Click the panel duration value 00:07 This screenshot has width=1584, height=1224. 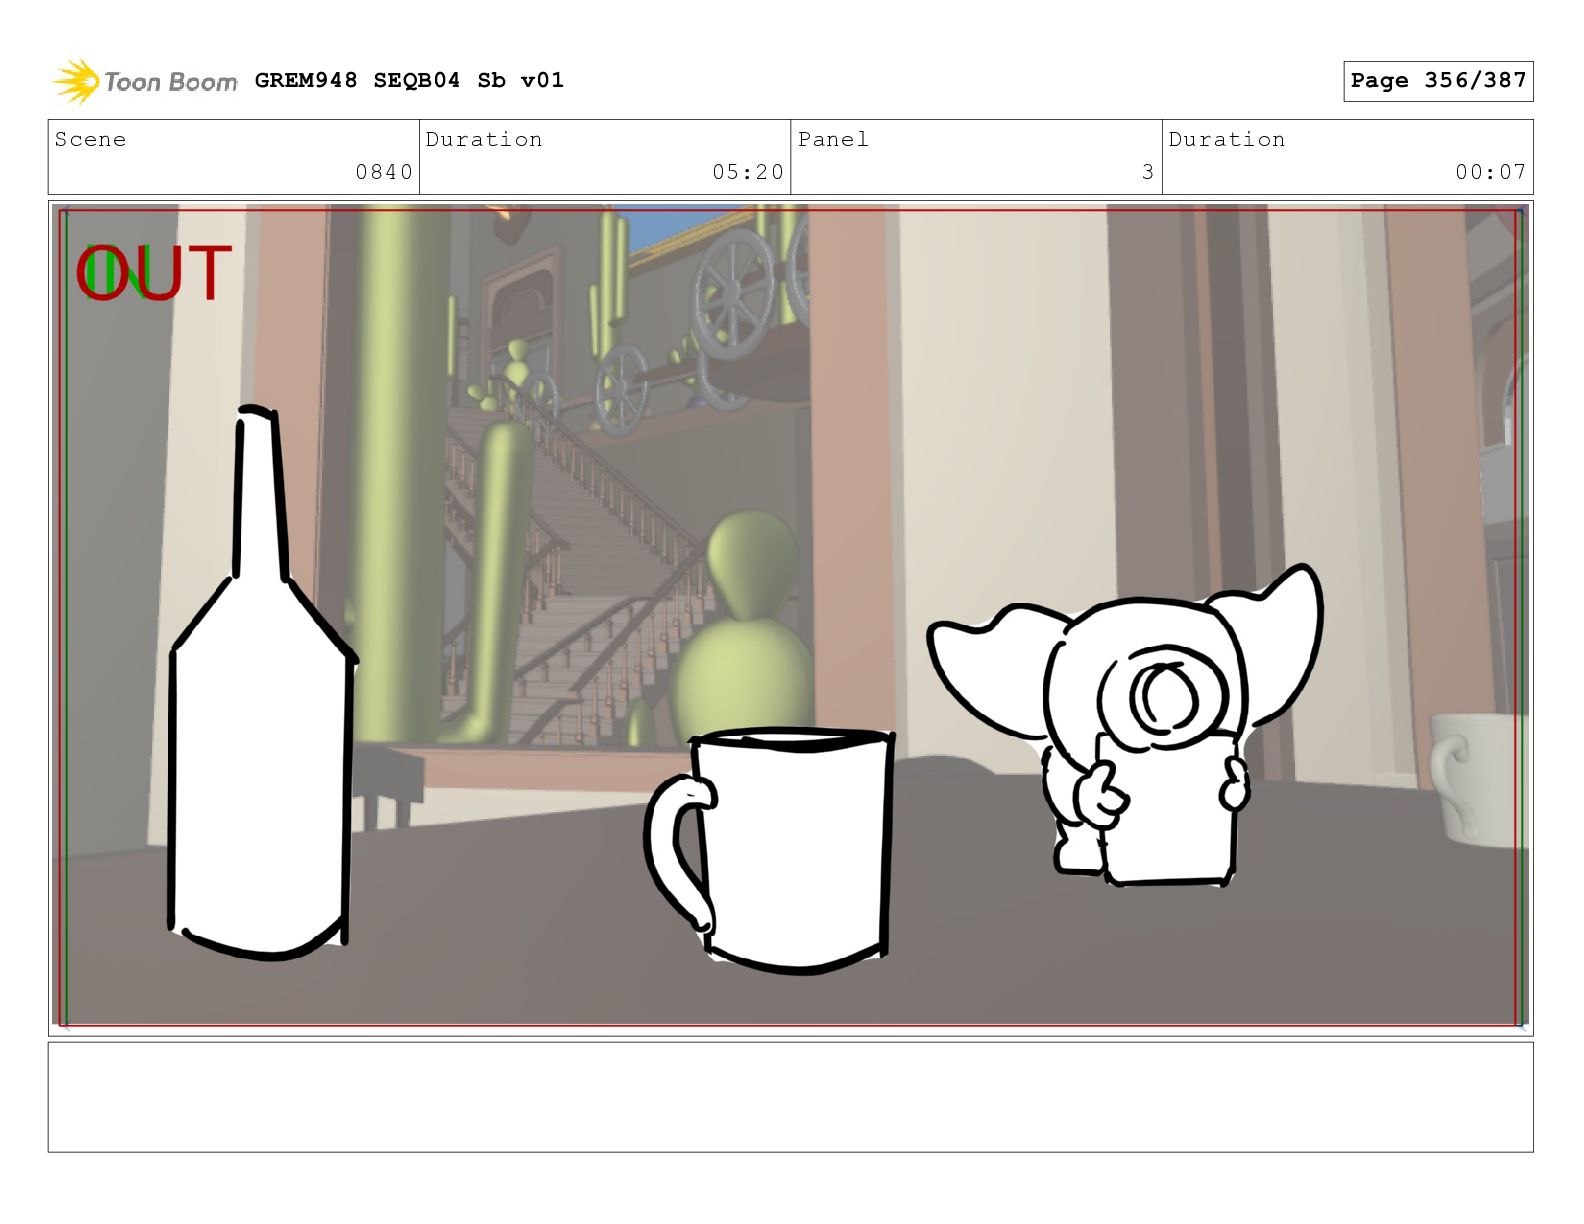click(x=1491, y=172)
